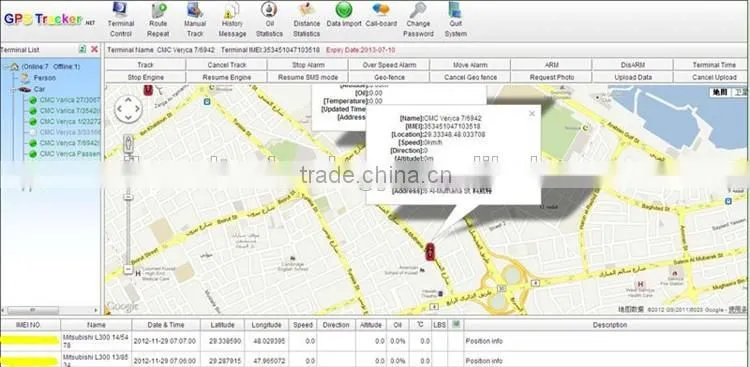Click the Cancel Geo fence button

coord(470,77)
